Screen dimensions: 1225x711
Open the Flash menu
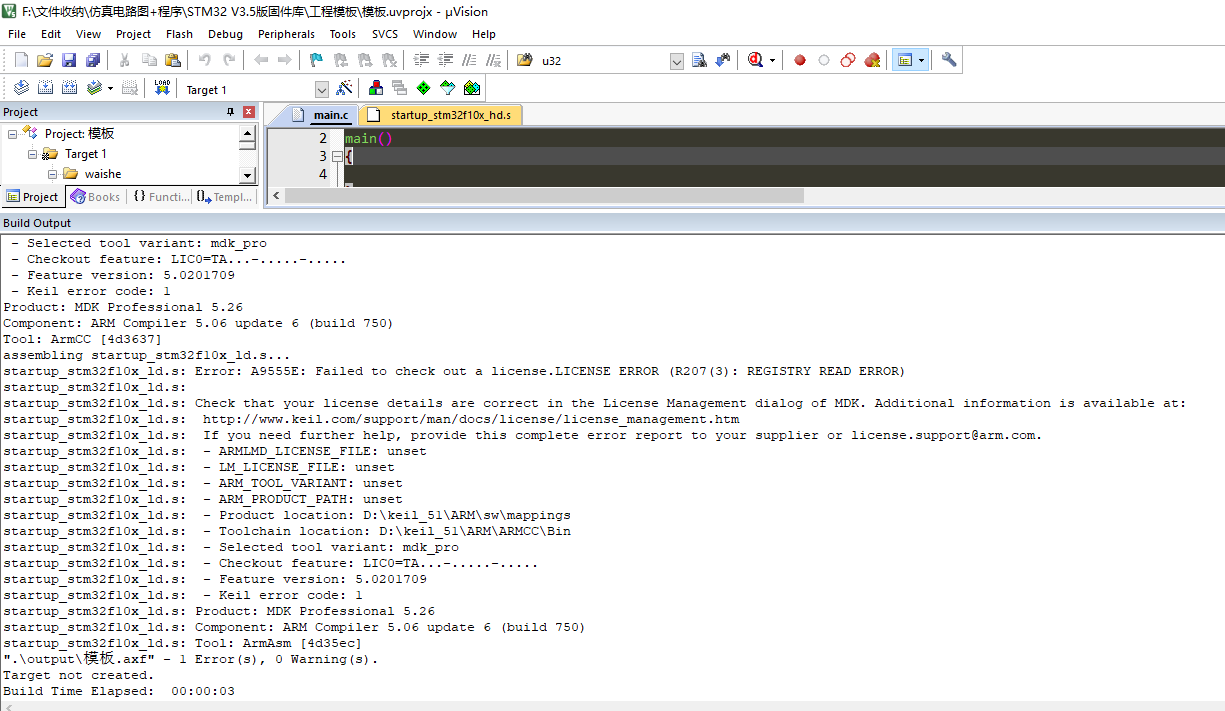tap(179, 34)
